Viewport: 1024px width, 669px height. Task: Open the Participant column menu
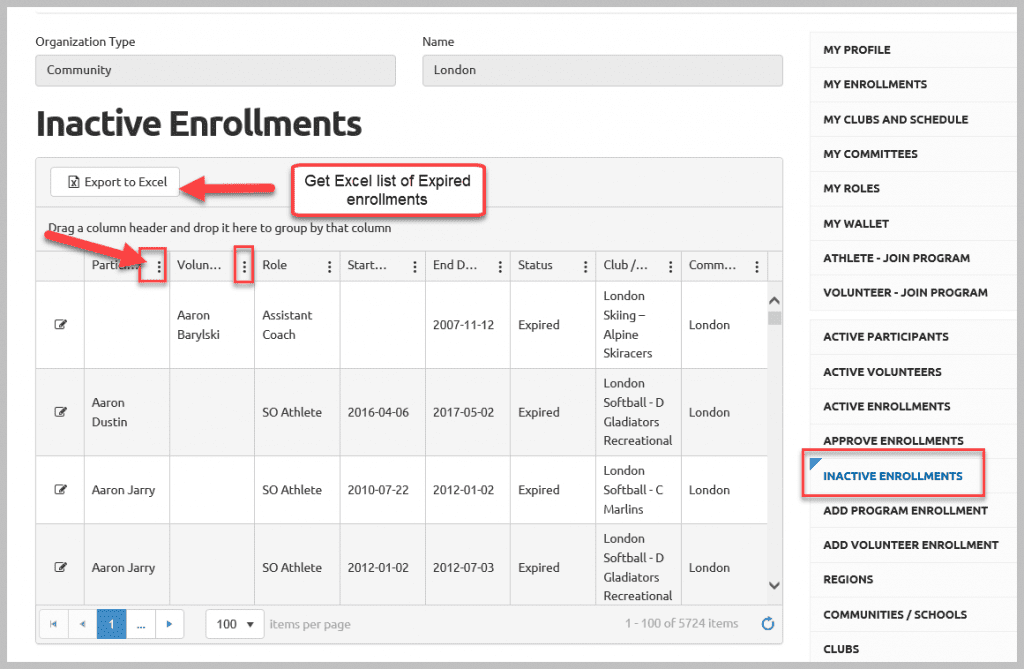(x=159, y=267)
